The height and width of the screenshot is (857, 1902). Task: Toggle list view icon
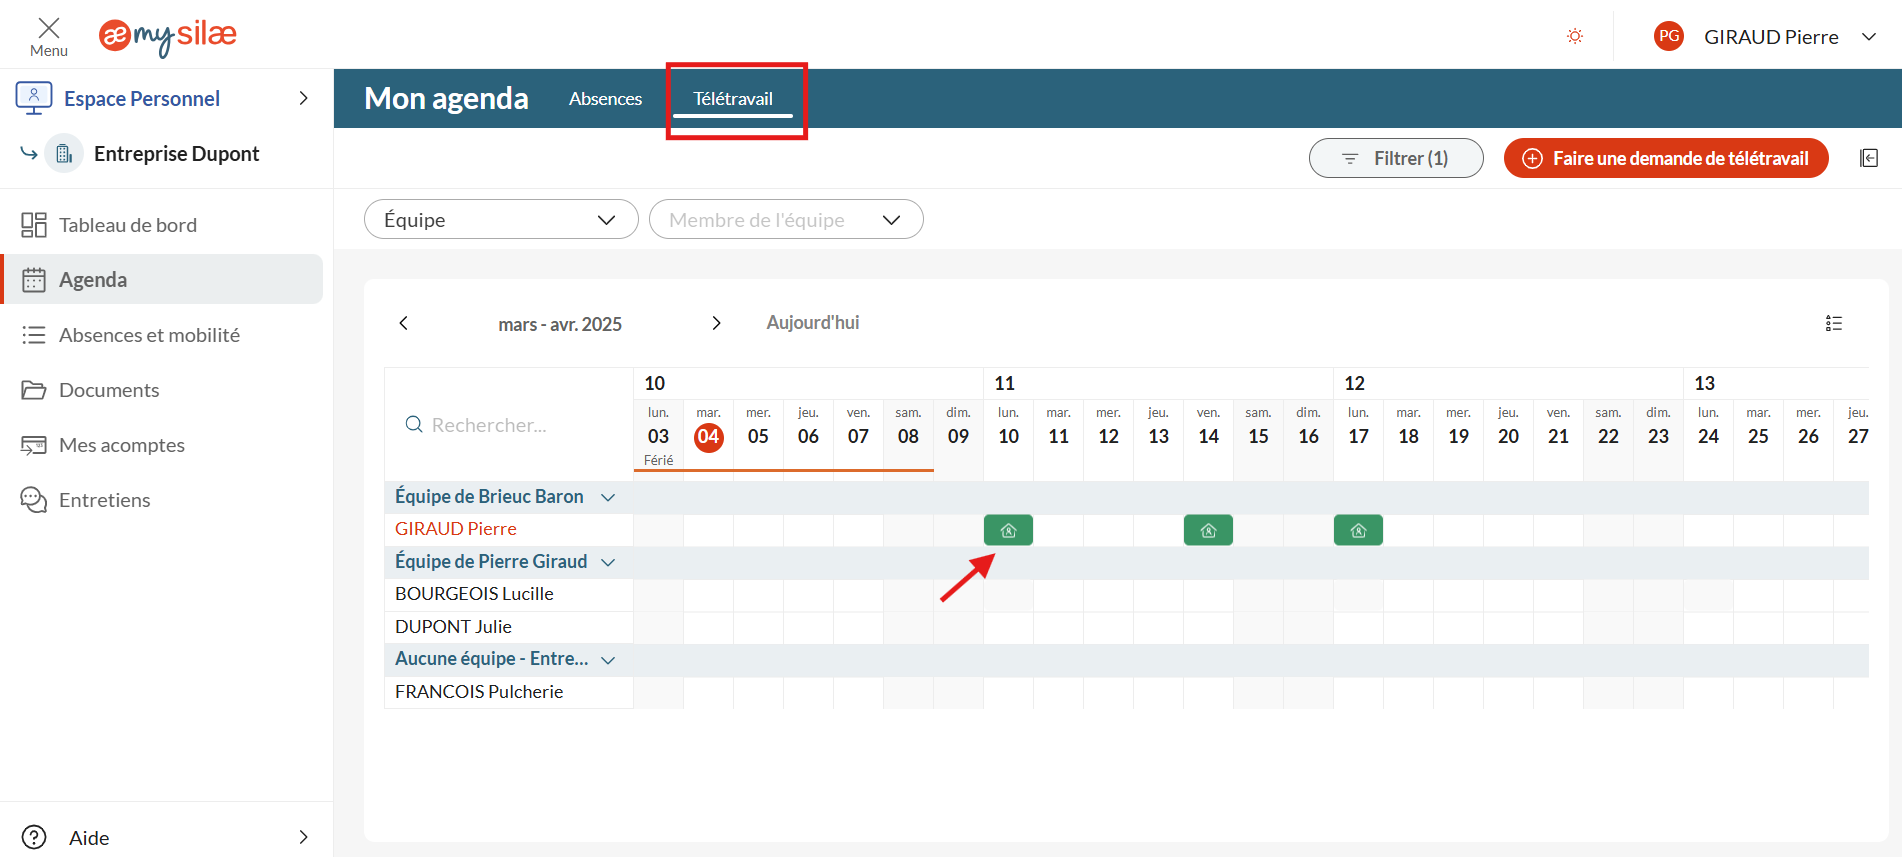(x=1834, y=323)
